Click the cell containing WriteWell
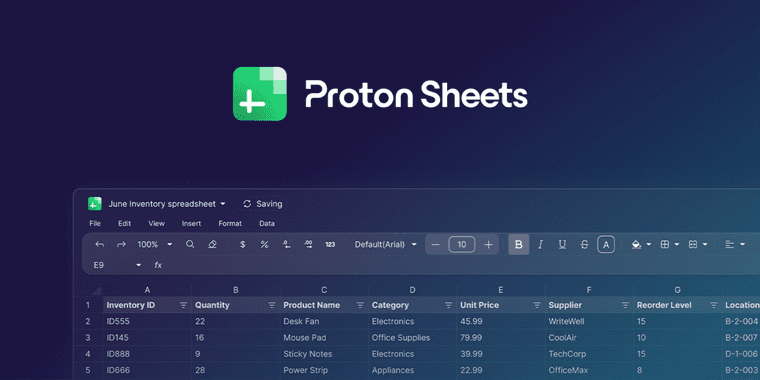The image size is (760, 380). [x=589, y=321]
